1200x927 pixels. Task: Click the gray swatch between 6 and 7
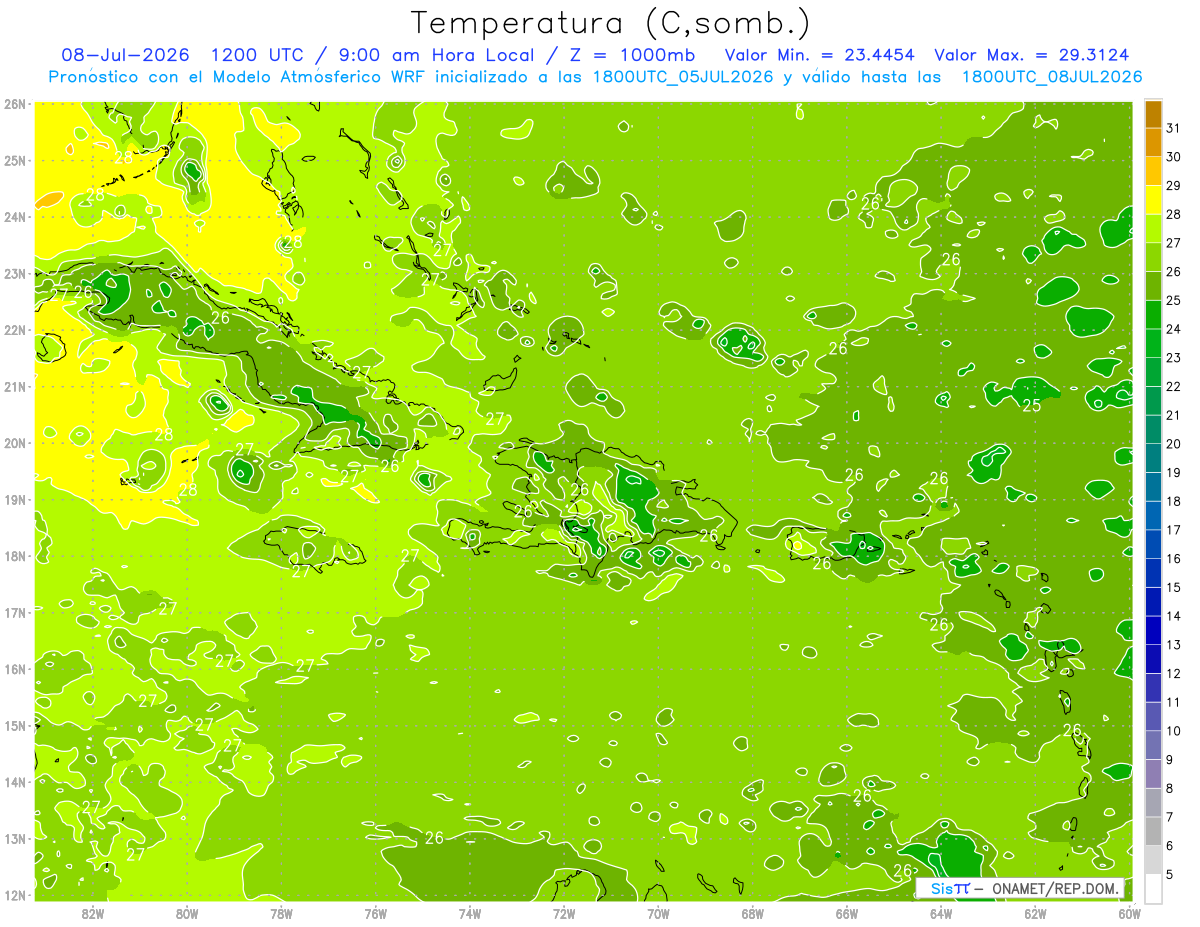click(1154, 831)
